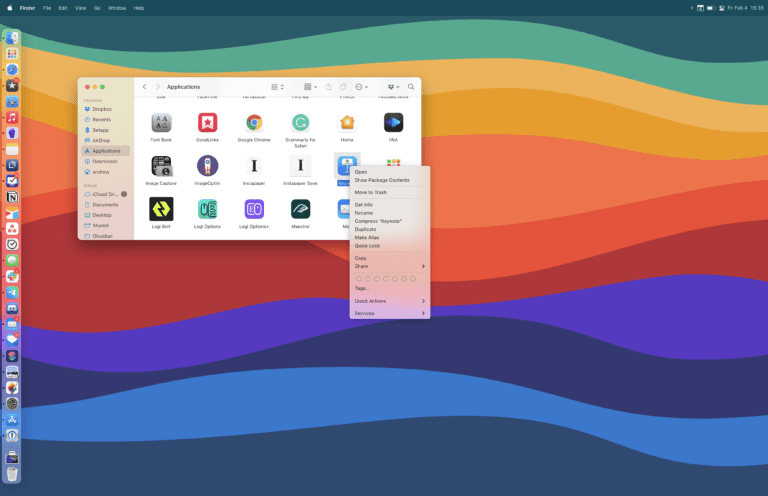Click the Finder search magnifier icon
The image size is (768, 496).
[x=411, y=87]
